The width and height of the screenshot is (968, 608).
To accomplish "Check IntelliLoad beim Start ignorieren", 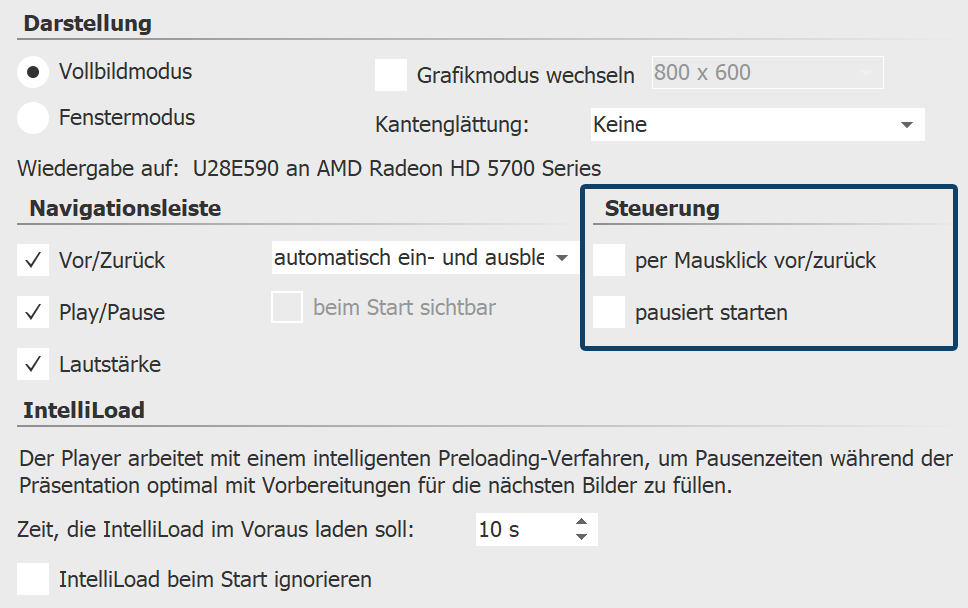I will (33, 579).
